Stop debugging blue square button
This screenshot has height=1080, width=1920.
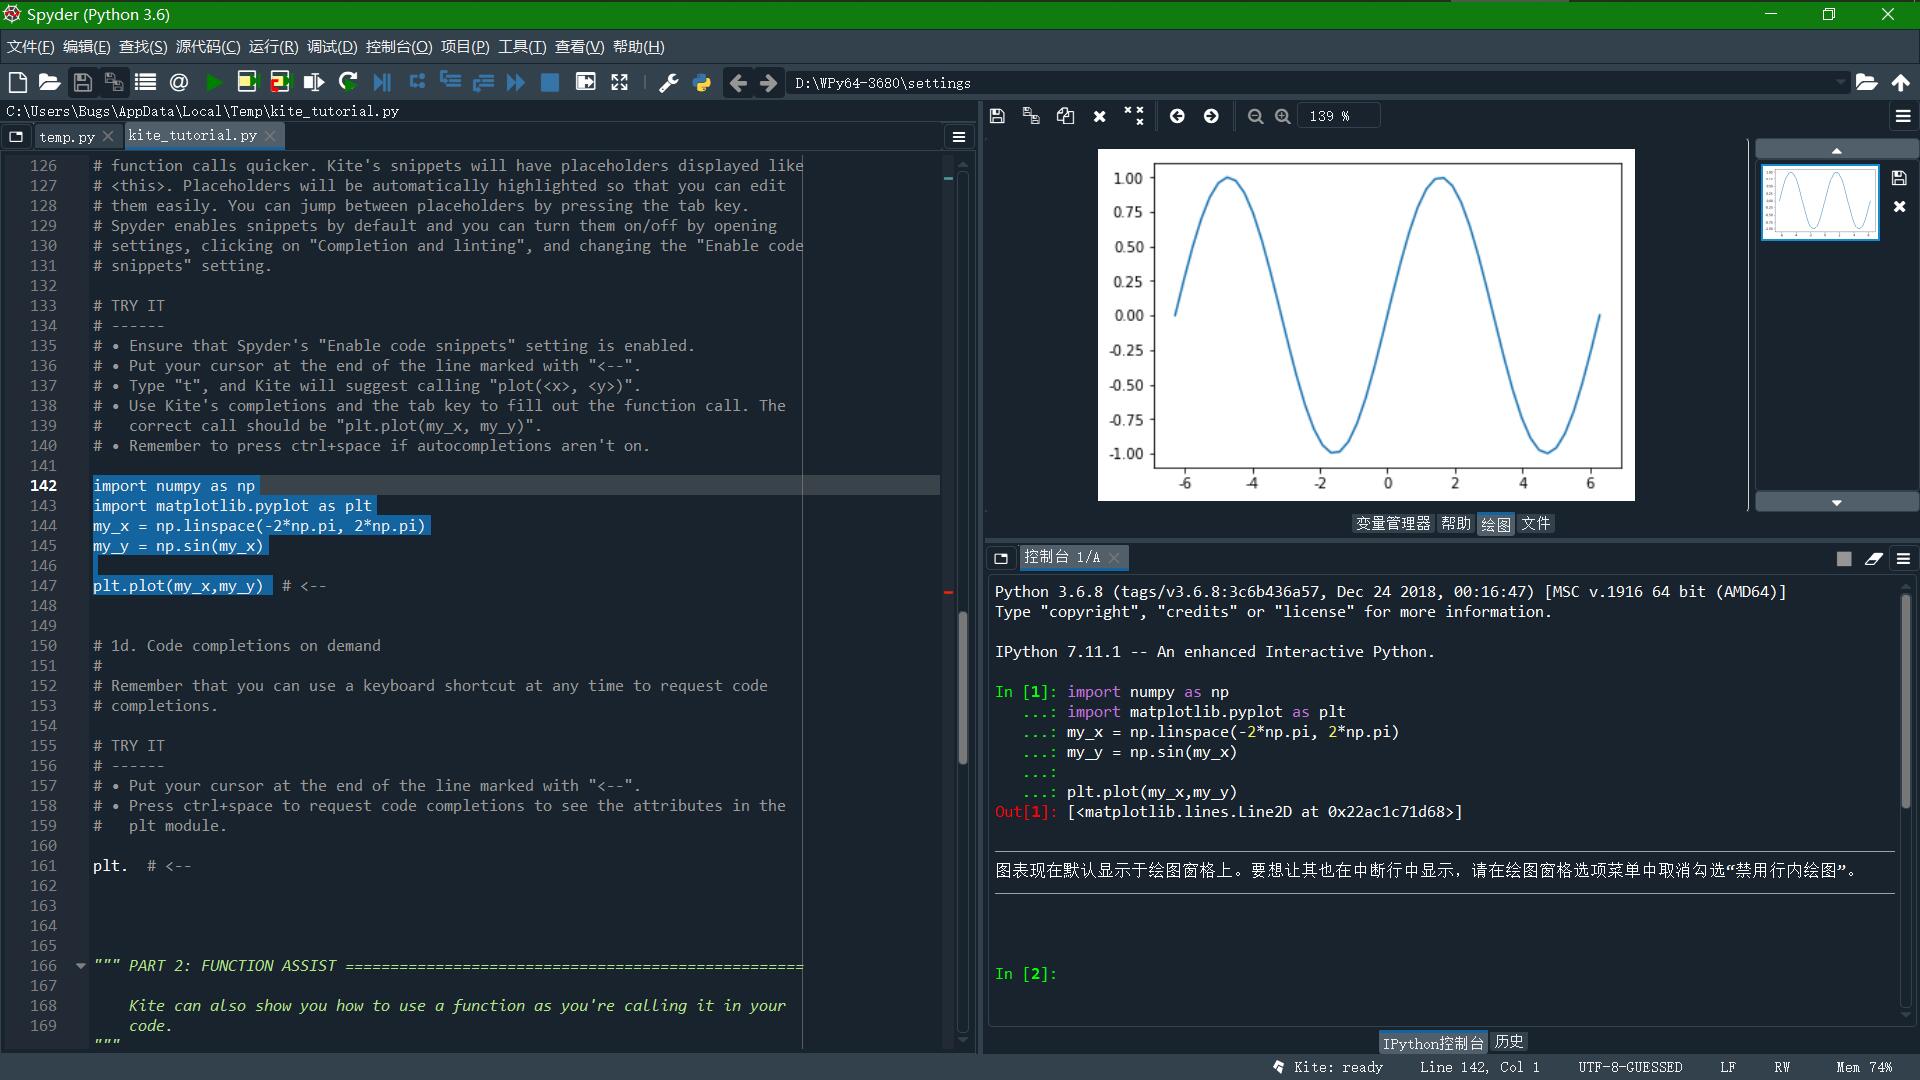pos(549,83)
